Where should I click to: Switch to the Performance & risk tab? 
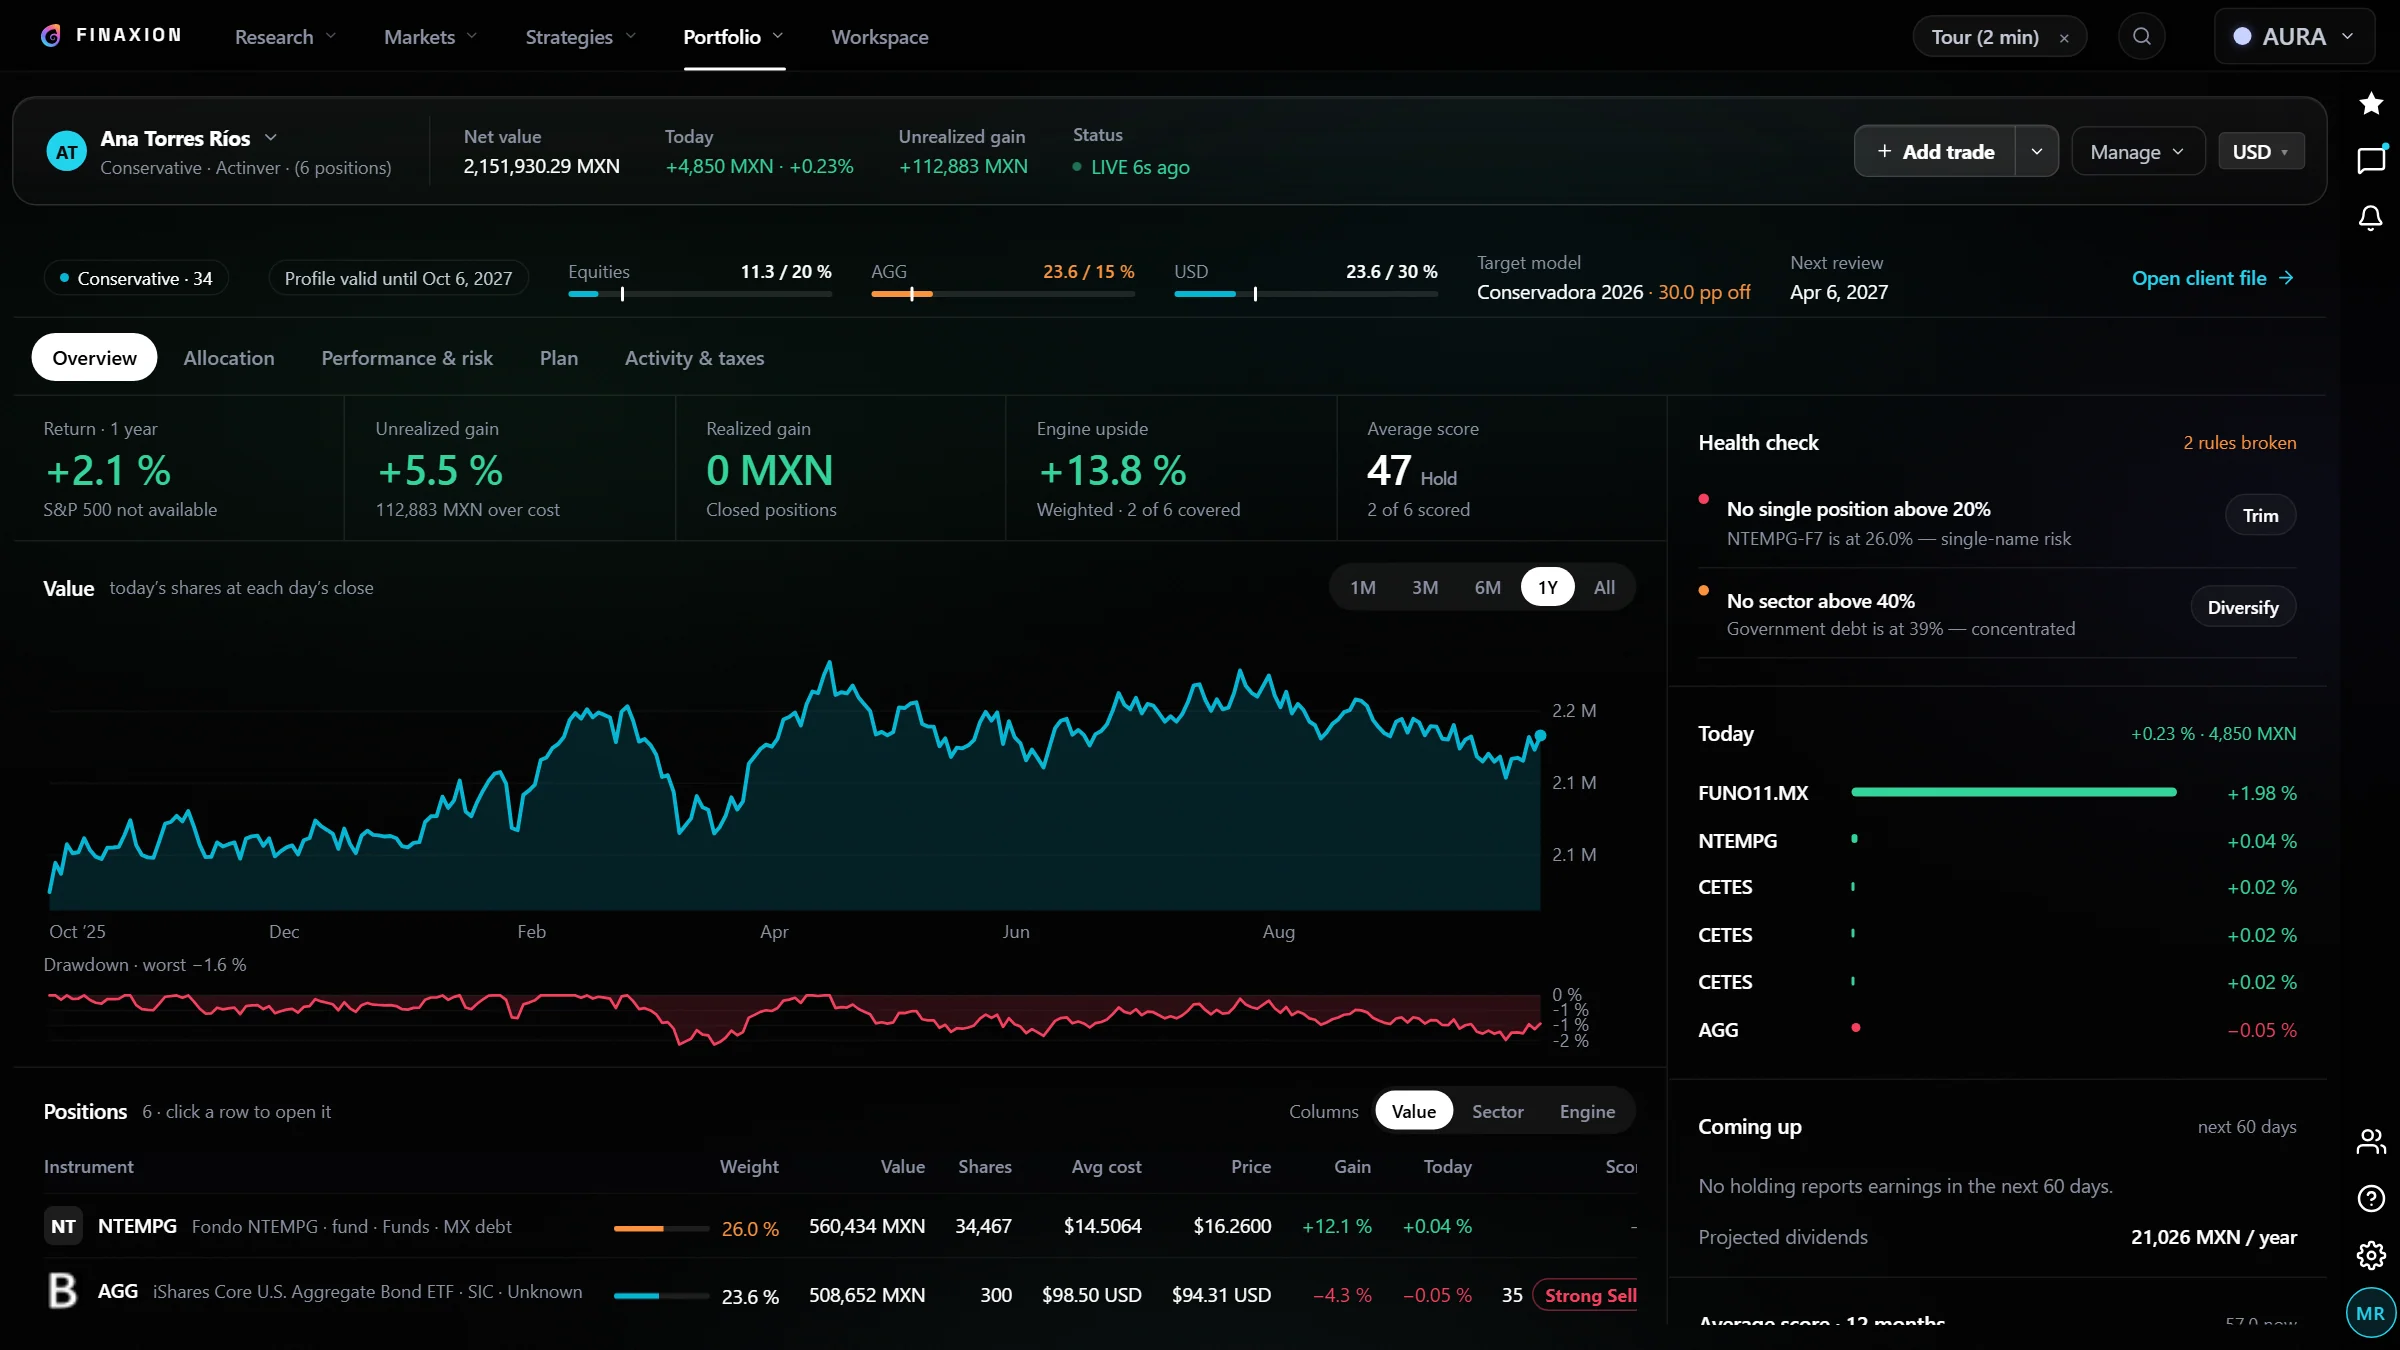(x=407, y=357)
